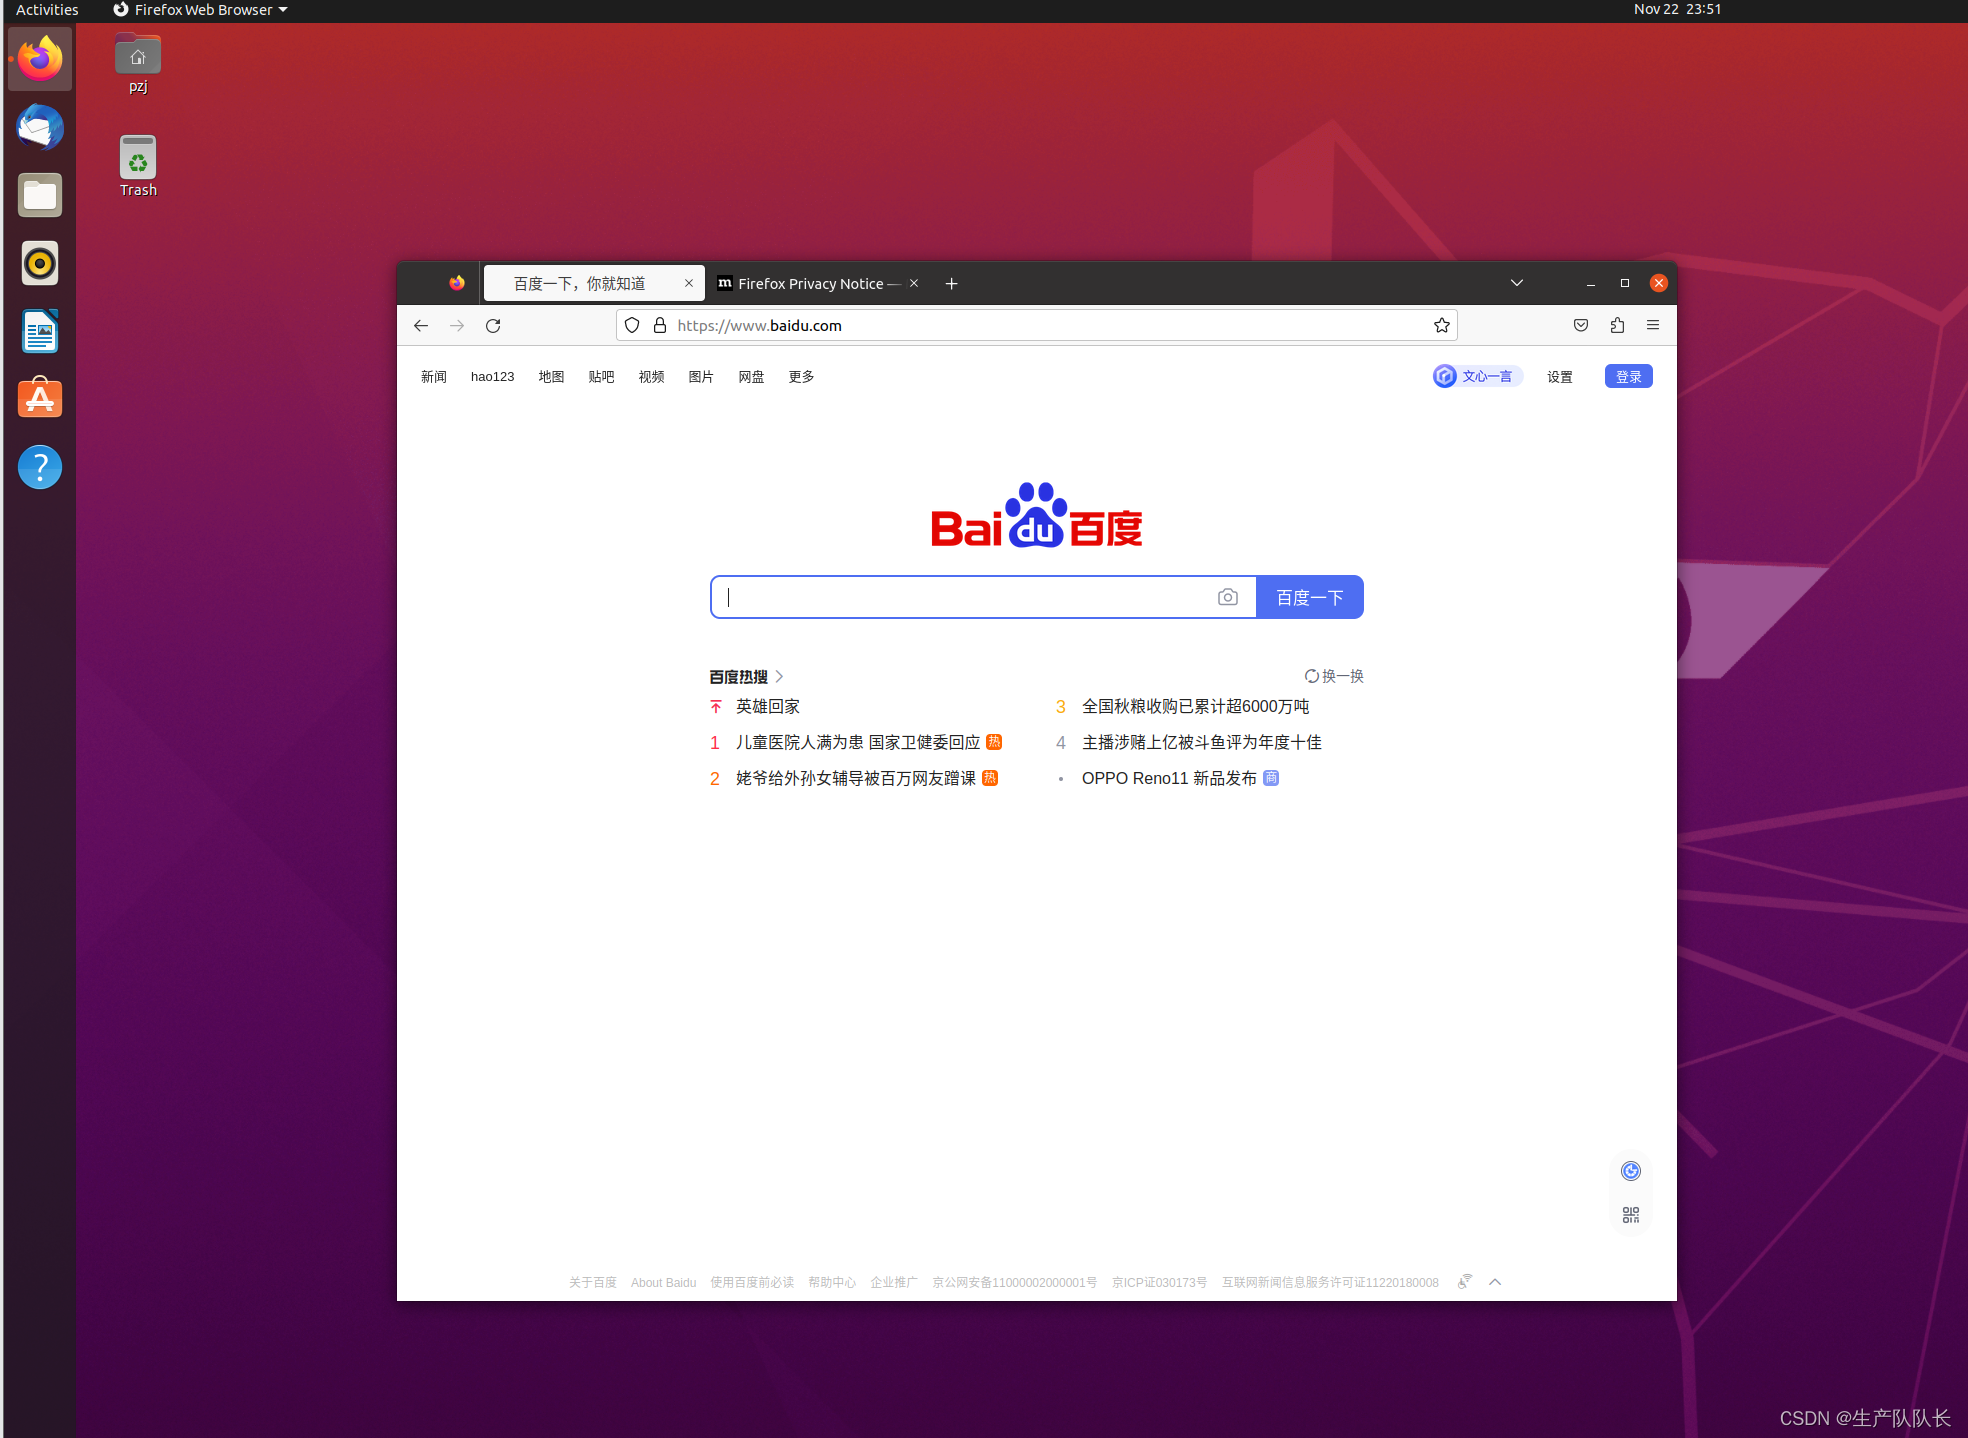The width and height of the screenshot is (1968, 1438).
Task: Click the 换一换 refresh hot searches
Action: coord(1334,677)
